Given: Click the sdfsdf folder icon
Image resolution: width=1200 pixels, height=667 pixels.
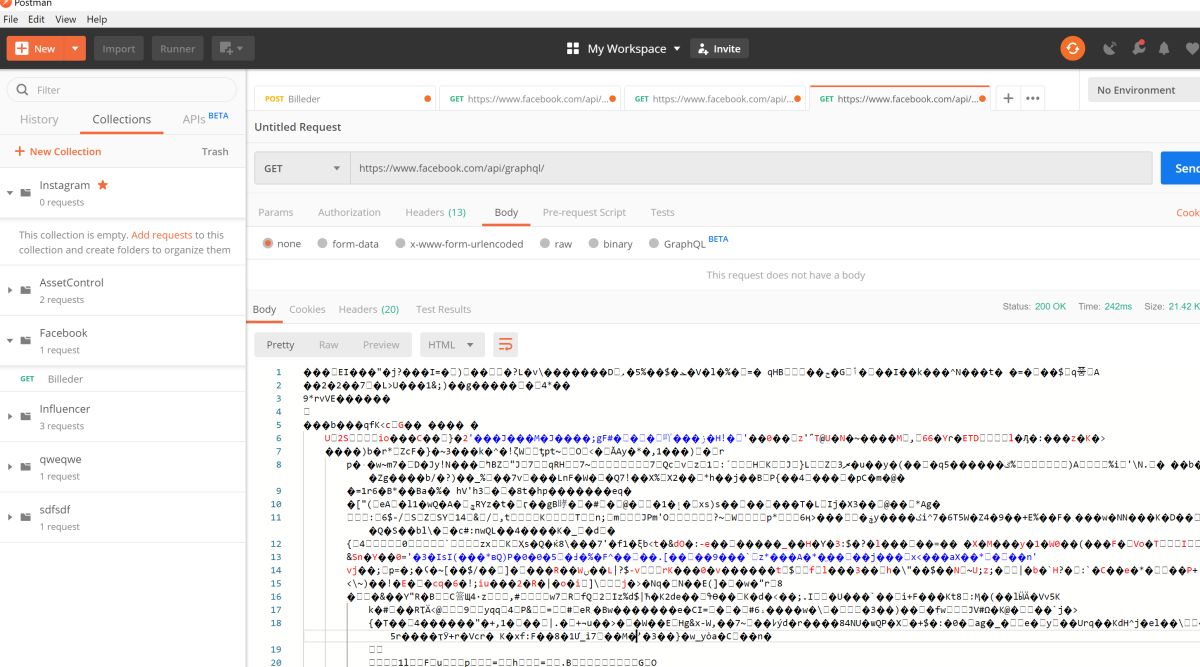Looking at the screenshot, I should coord(25,518).
